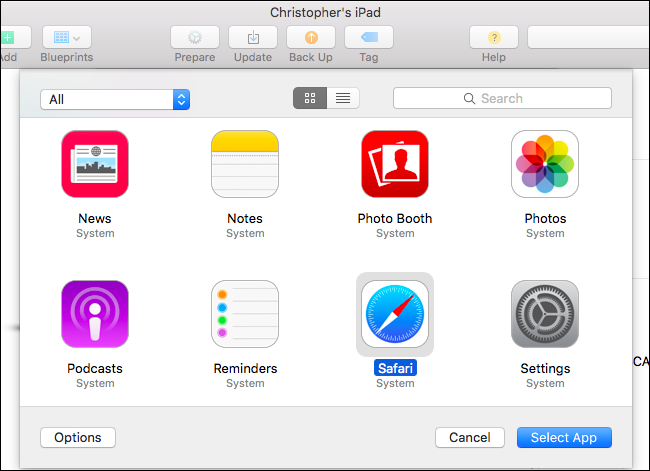Click the Photos name label
Viewport: 650px width, 471px height.
point(545,219)
